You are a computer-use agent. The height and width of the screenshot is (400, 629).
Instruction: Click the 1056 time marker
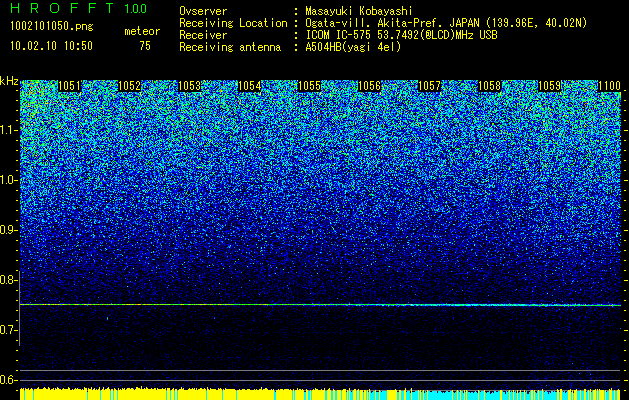pos(369,86)
